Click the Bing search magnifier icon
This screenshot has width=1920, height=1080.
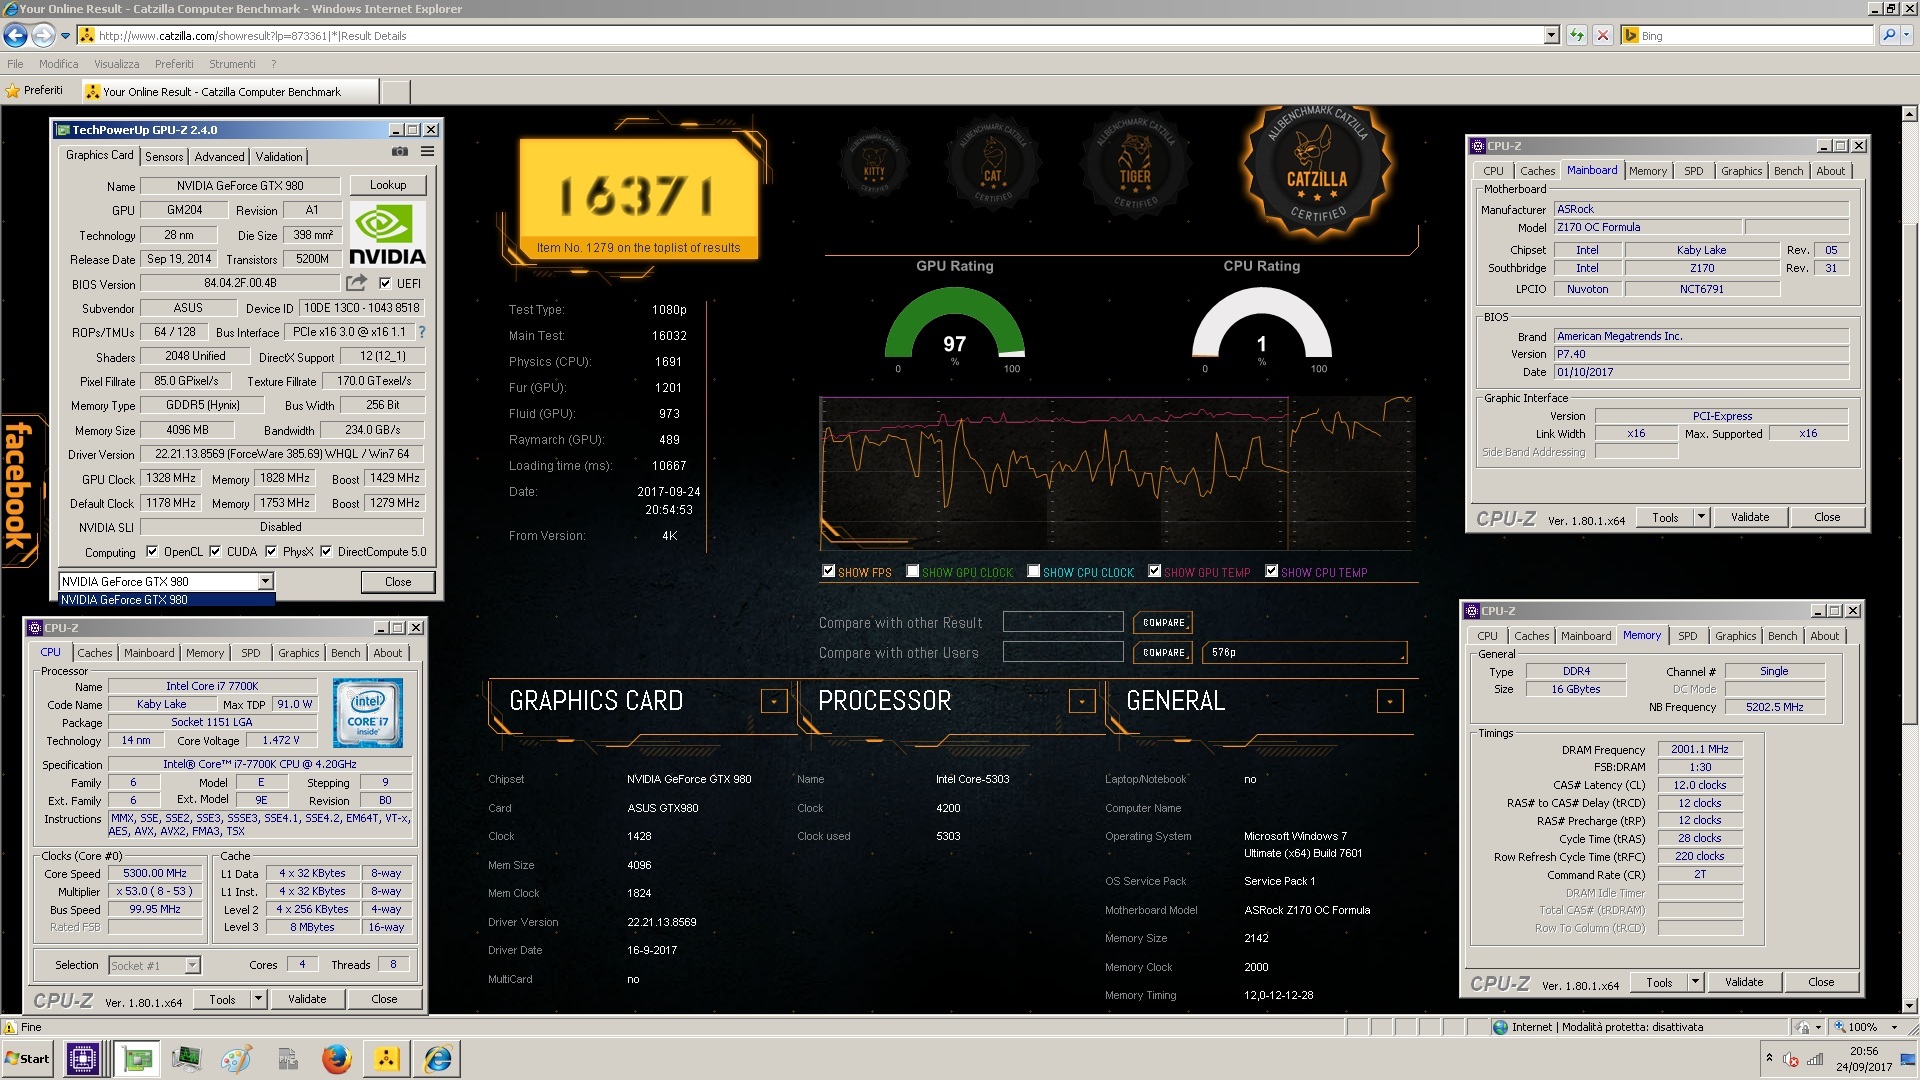pos(1888,35)
